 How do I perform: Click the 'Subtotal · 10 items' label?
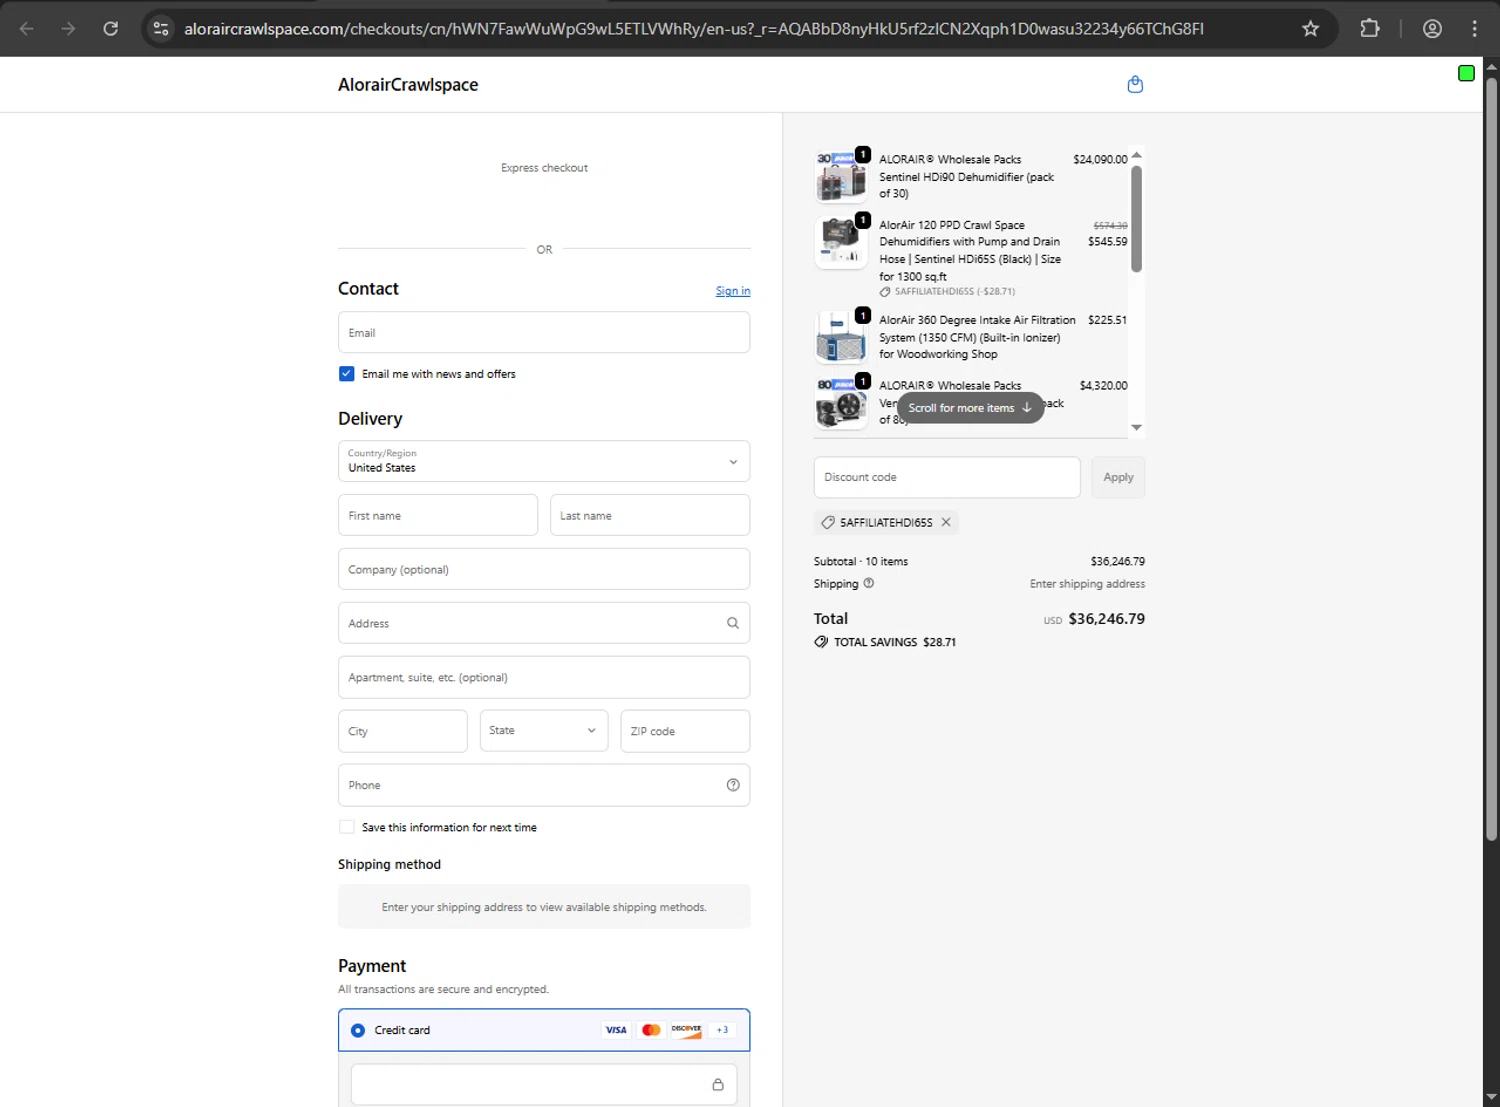coord(861,561)
